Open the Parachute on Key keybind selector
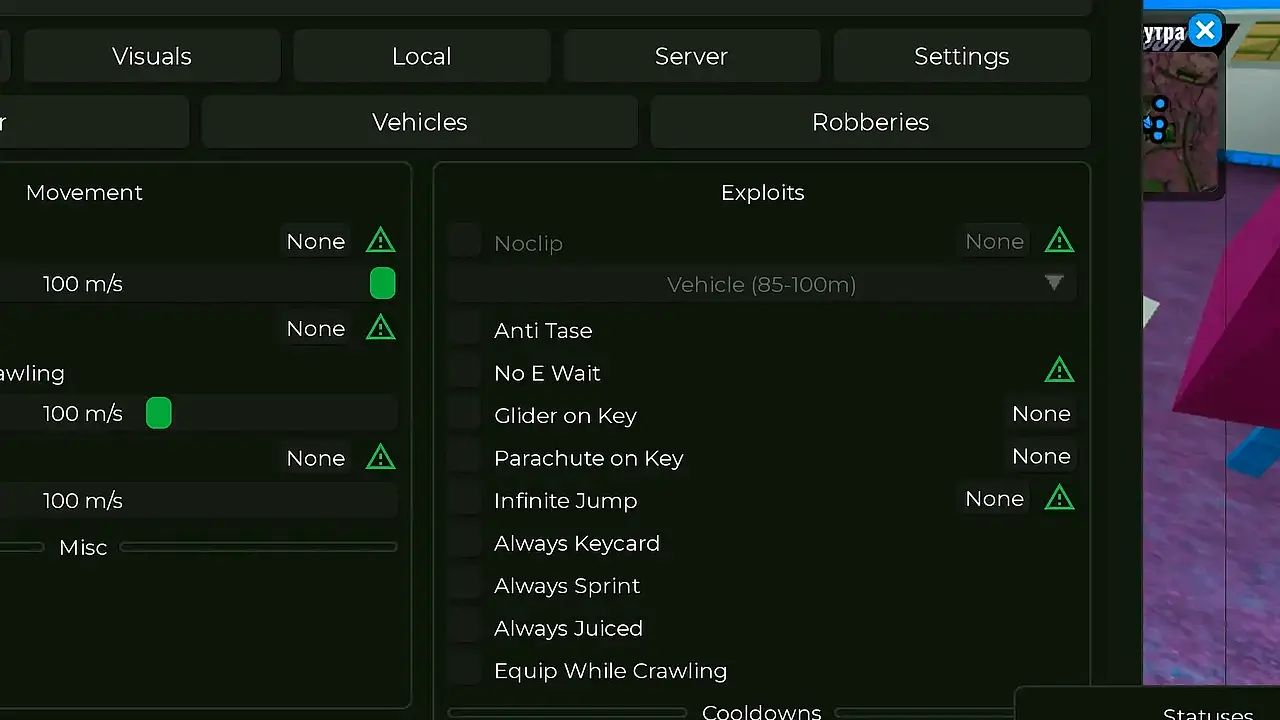The width and height of the screenshot is (1280, 720). (1041, 457)
